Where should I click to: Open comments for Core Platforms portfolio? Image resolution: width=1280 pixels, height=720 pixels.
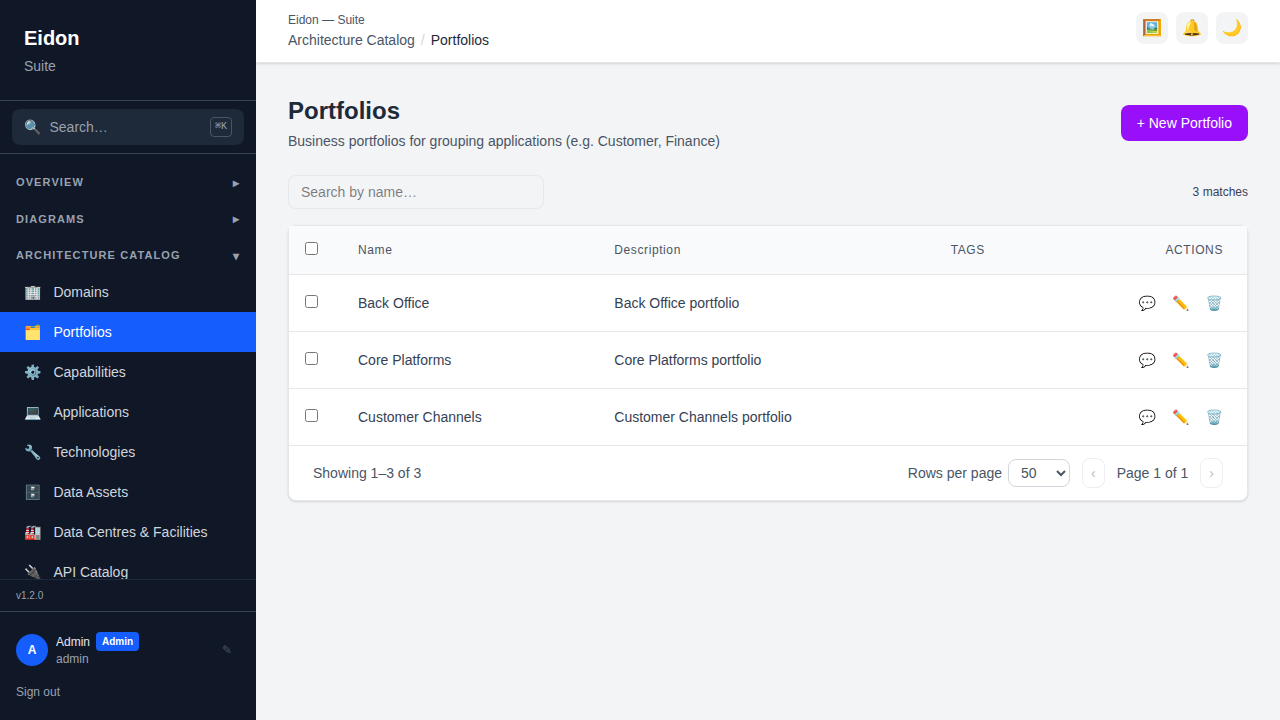point(1147,360)
